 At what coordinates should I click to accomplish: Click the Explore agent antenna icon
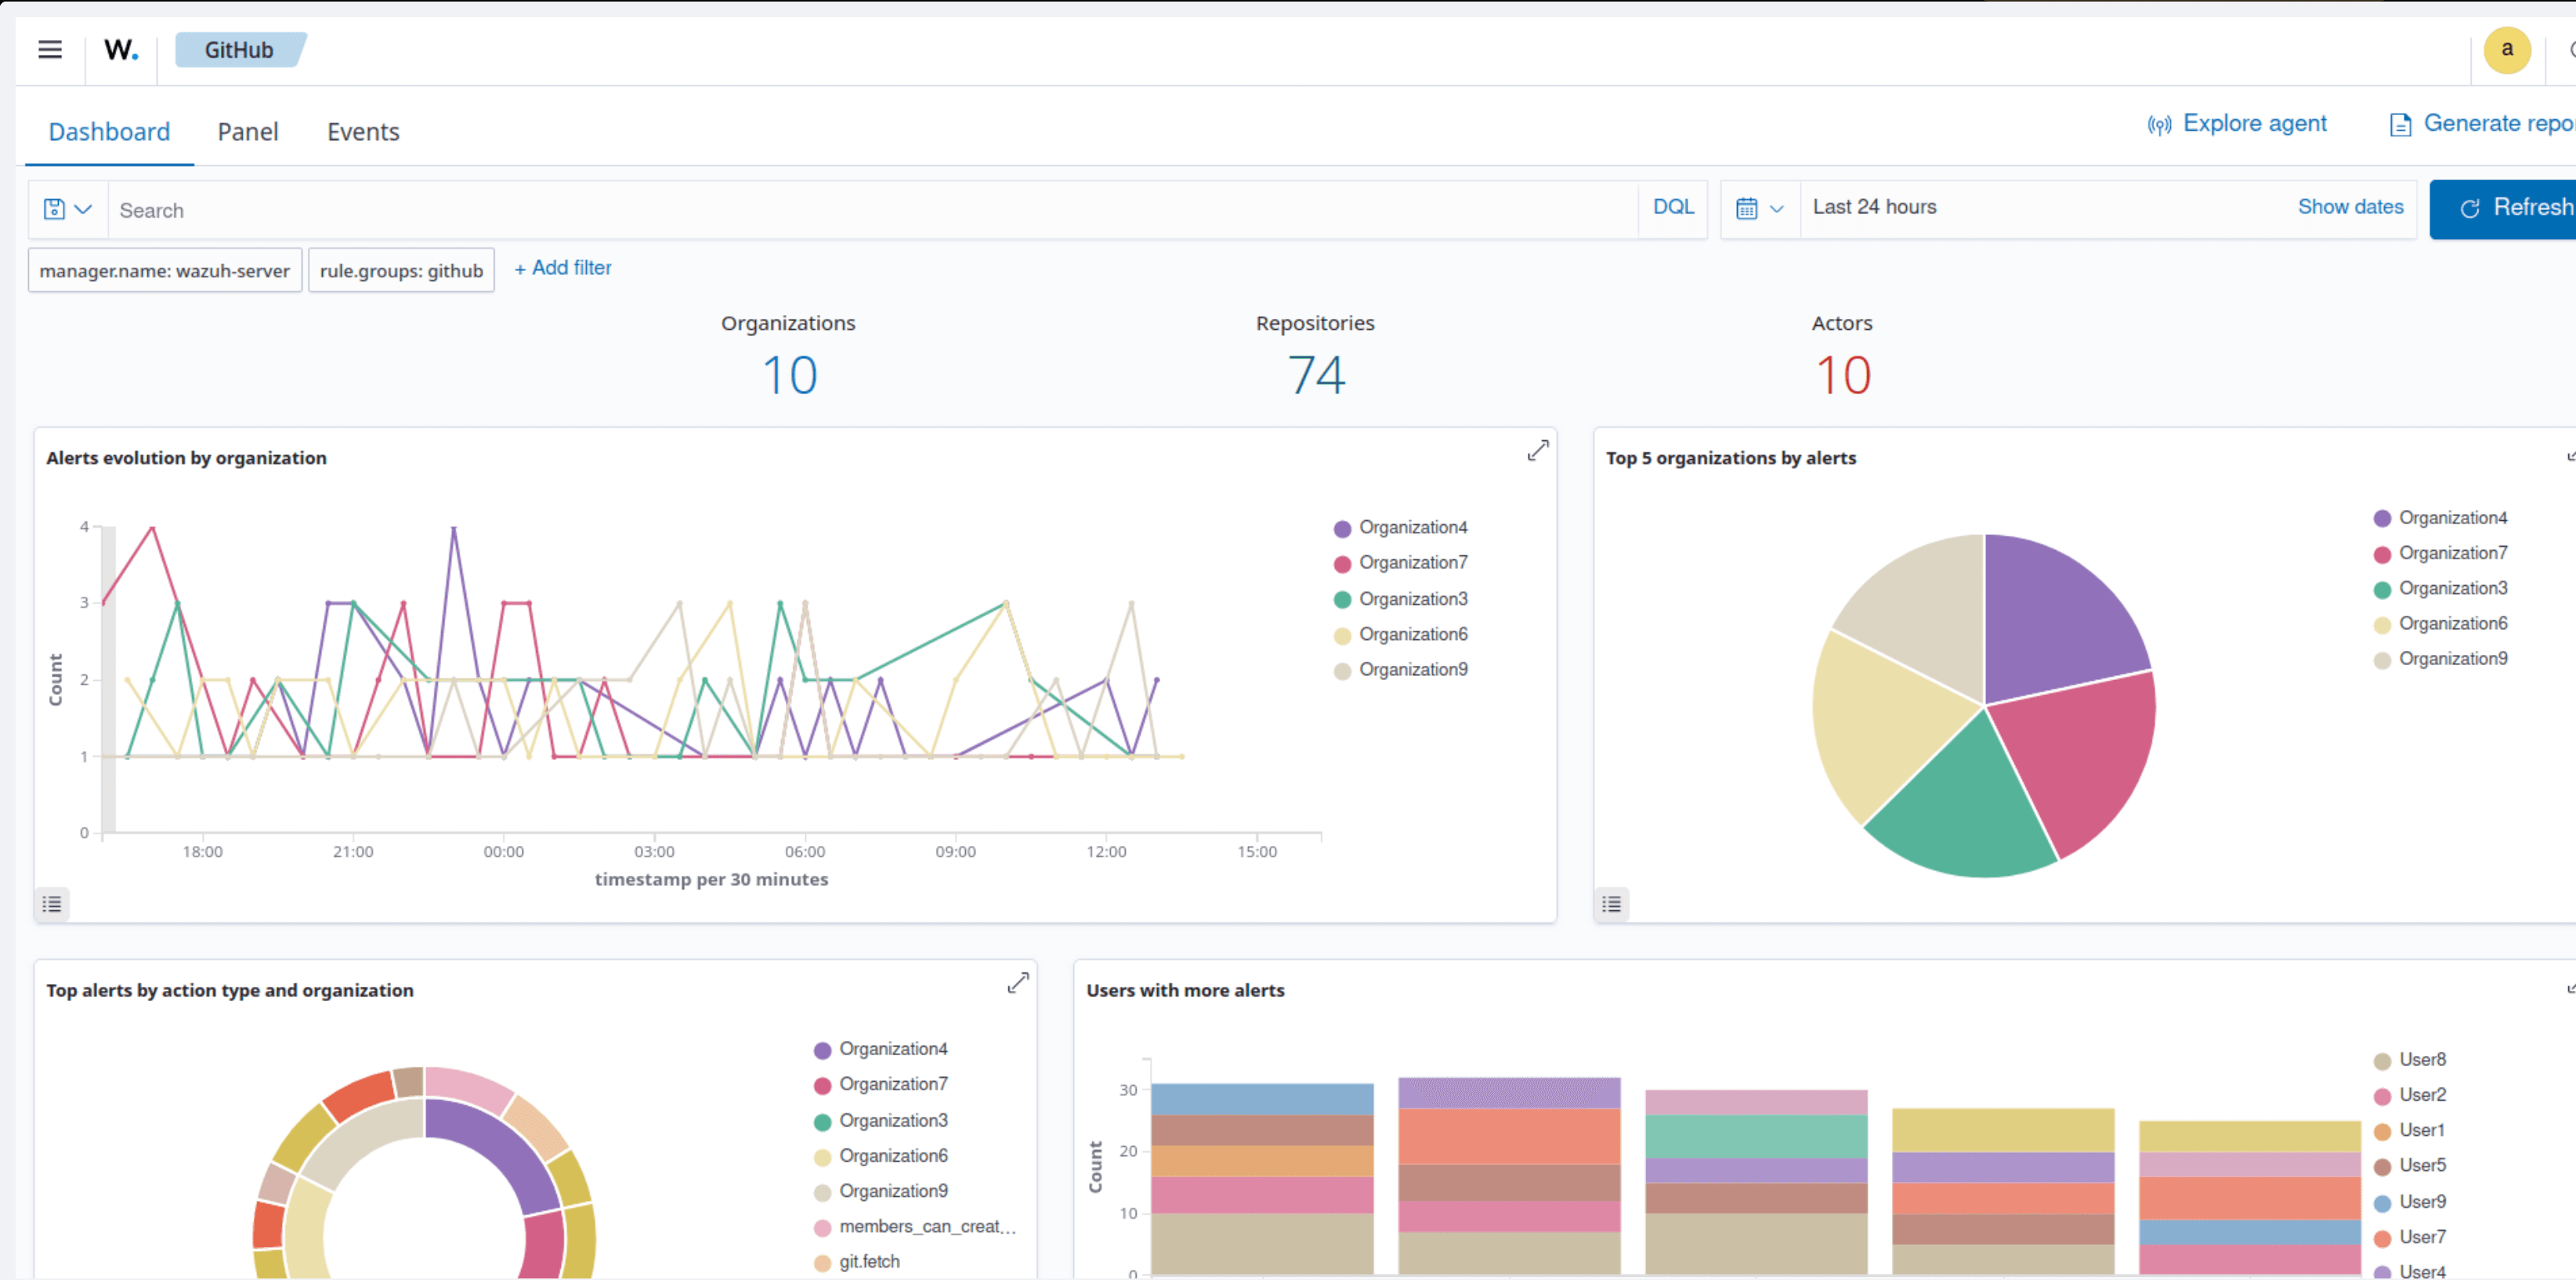click(2159, 125)
